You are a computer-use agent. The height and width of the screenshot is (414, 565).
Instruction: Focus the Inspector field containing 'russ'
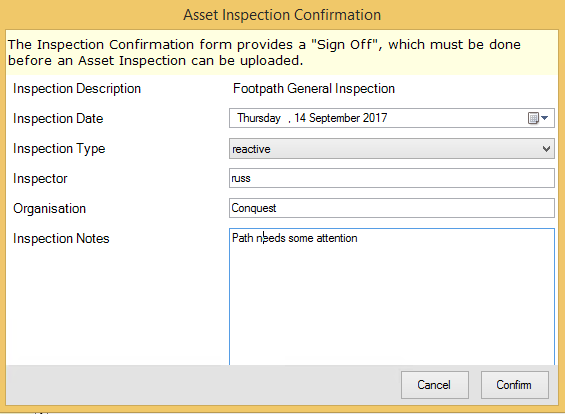(x=392, y=178)
